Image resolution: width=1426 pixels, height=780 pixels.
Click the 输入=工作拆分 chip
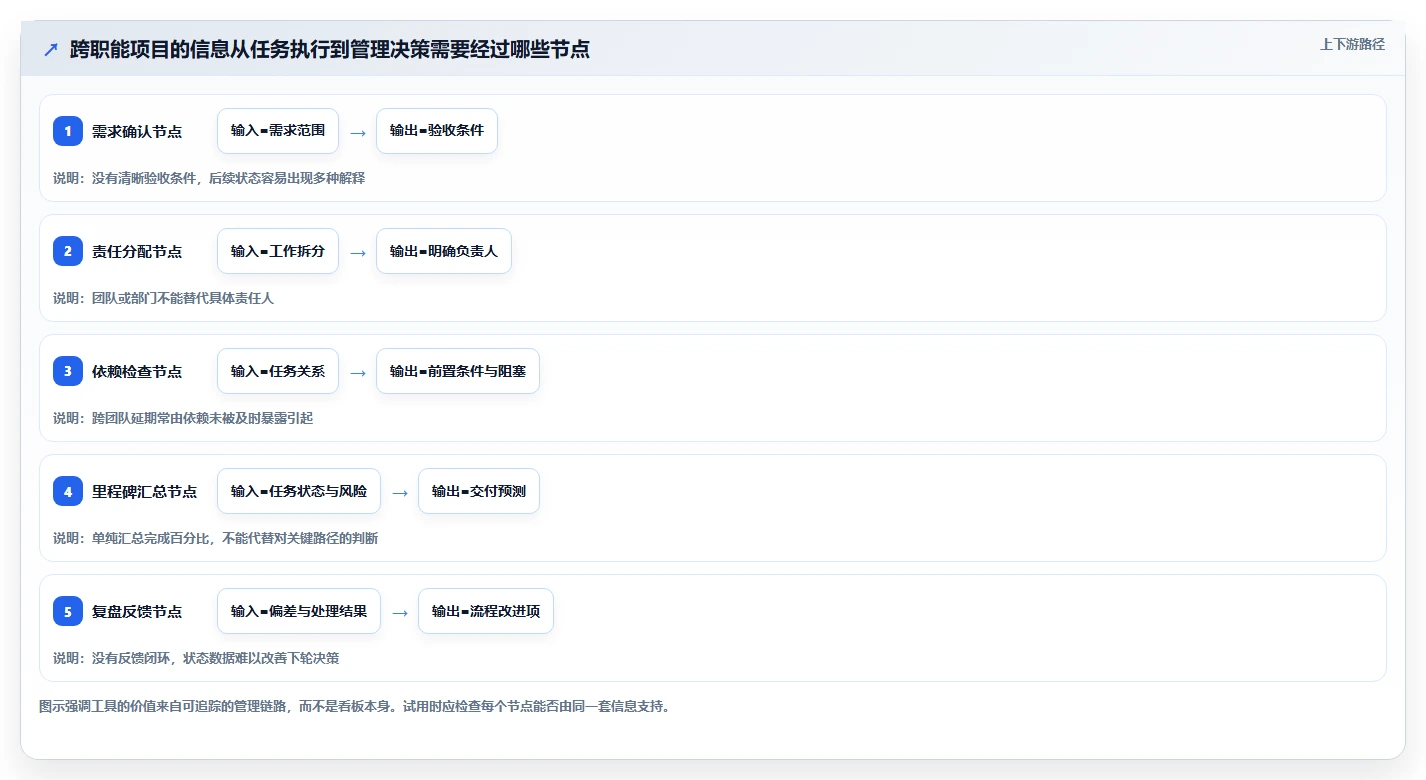[x=278, y=251]
